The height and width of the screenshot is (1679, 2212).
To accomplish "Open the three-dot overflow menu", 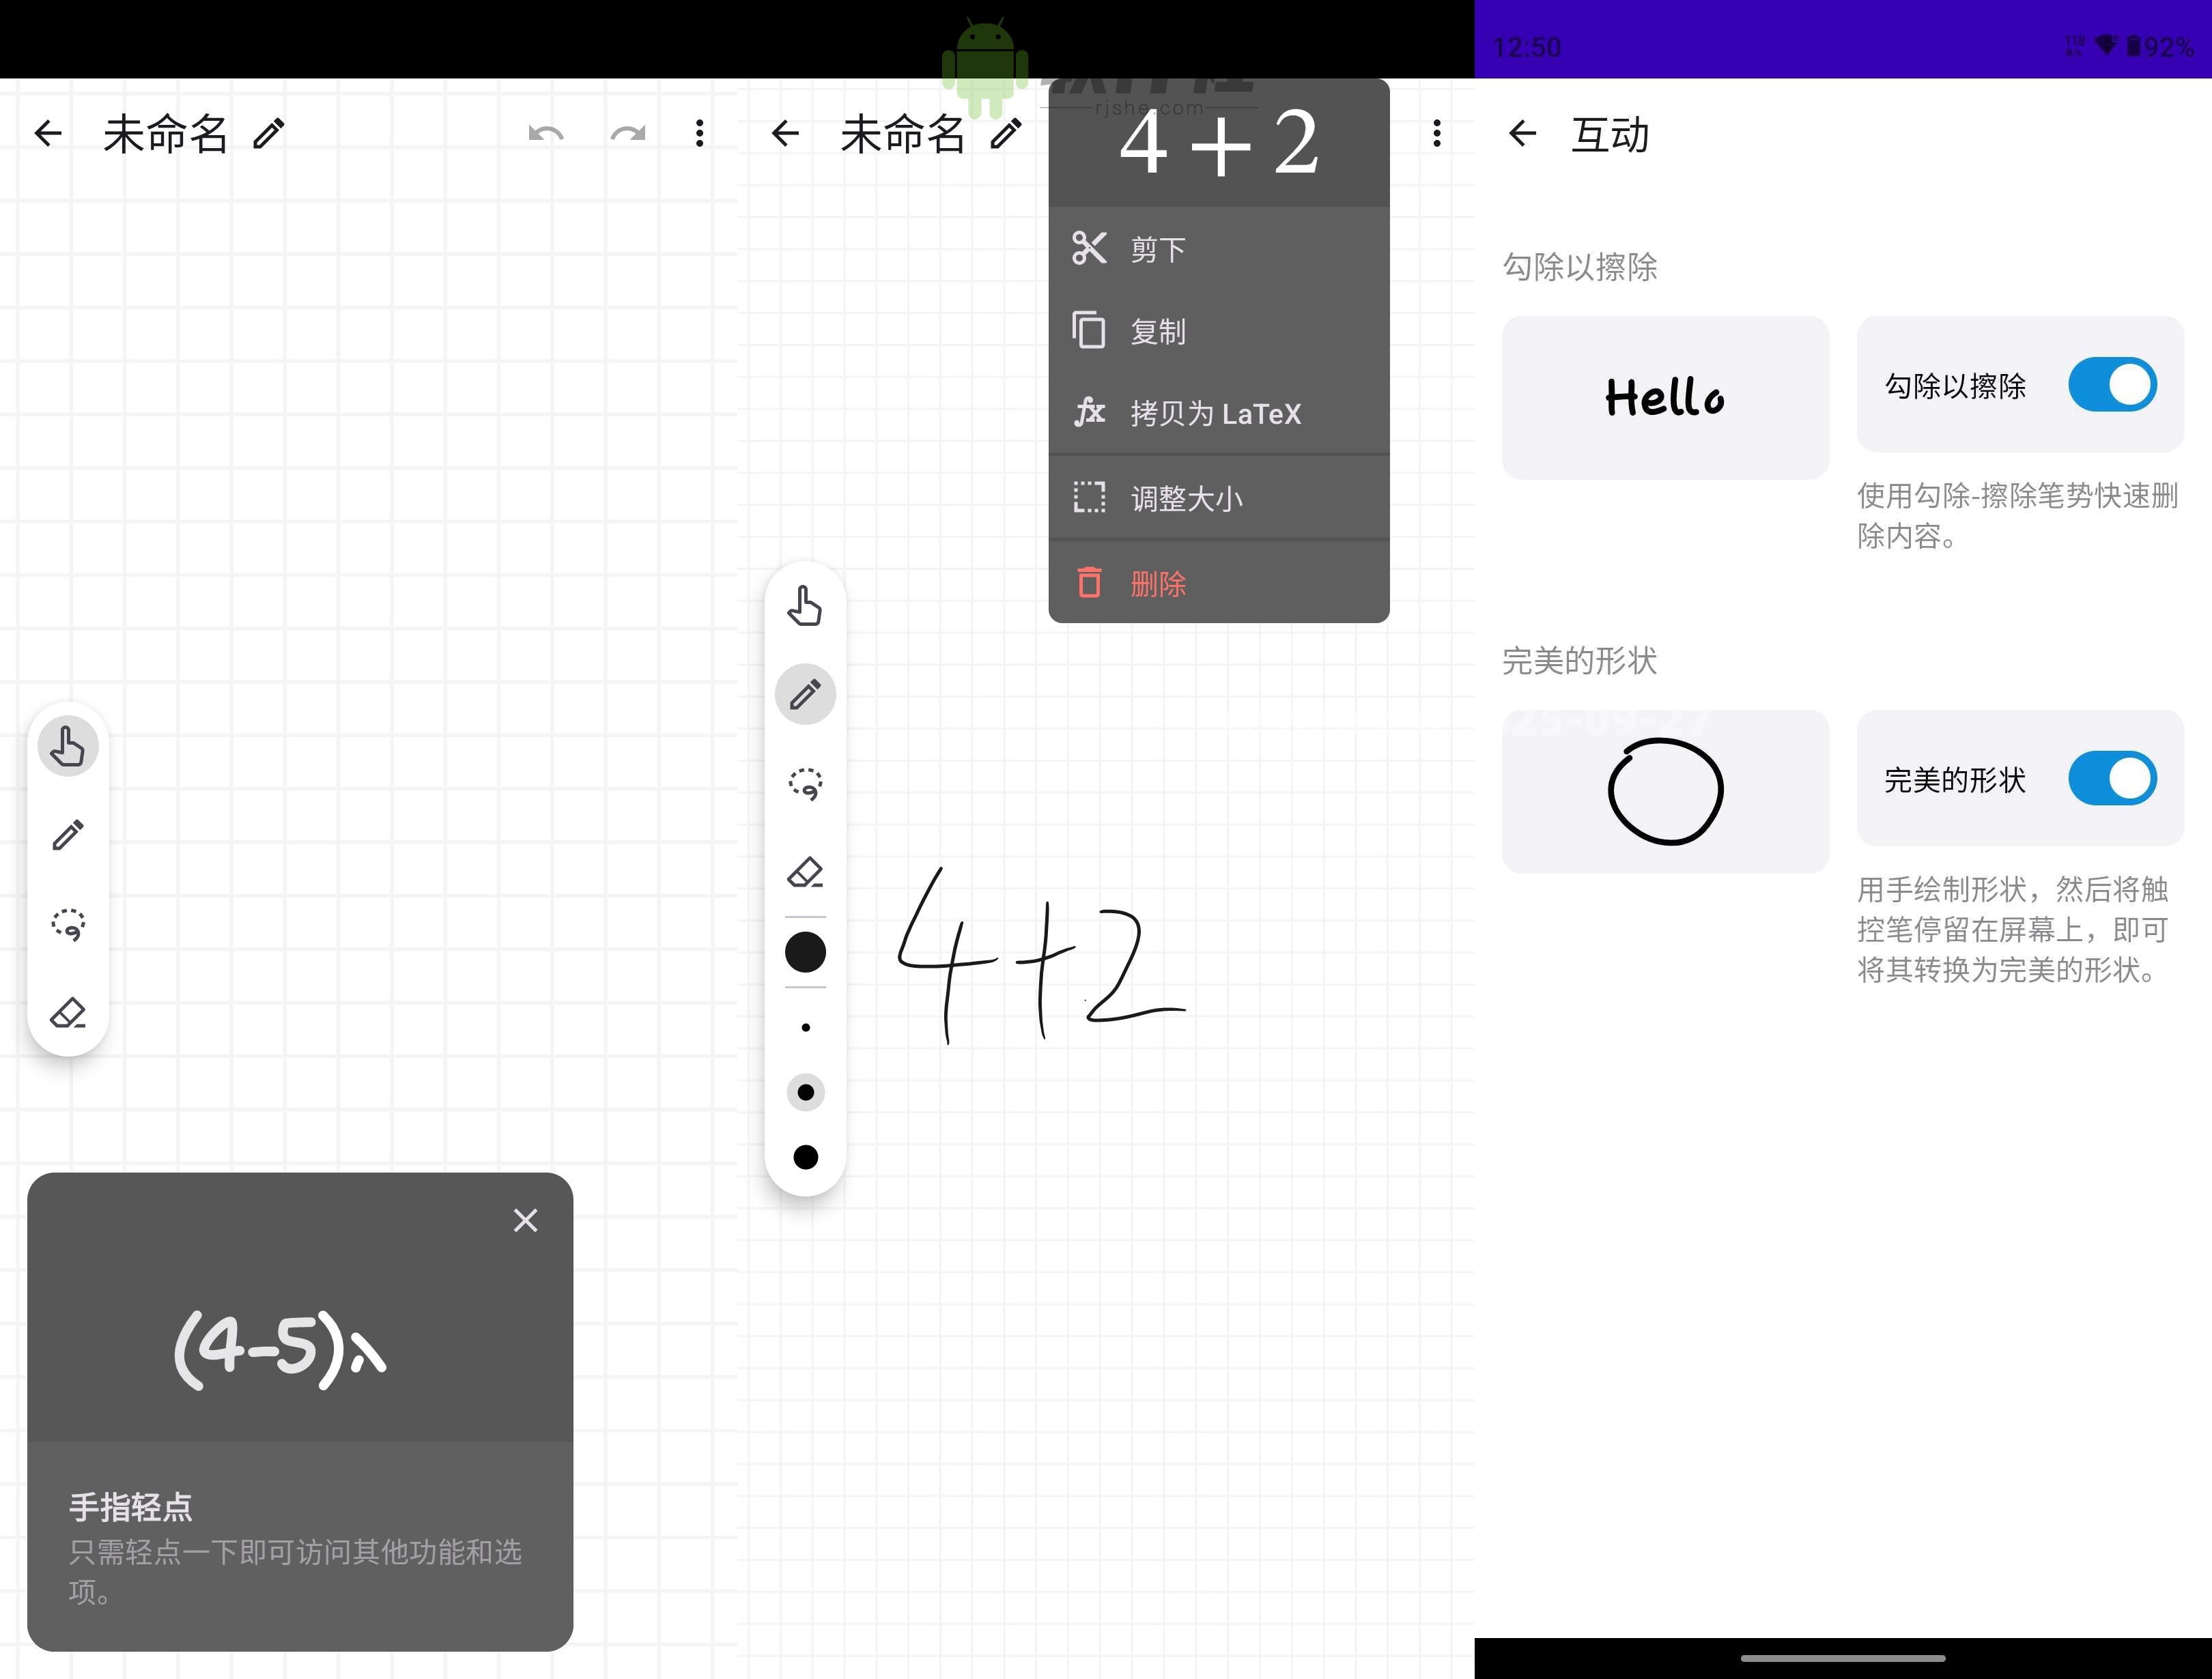I will tap(699, 133).
